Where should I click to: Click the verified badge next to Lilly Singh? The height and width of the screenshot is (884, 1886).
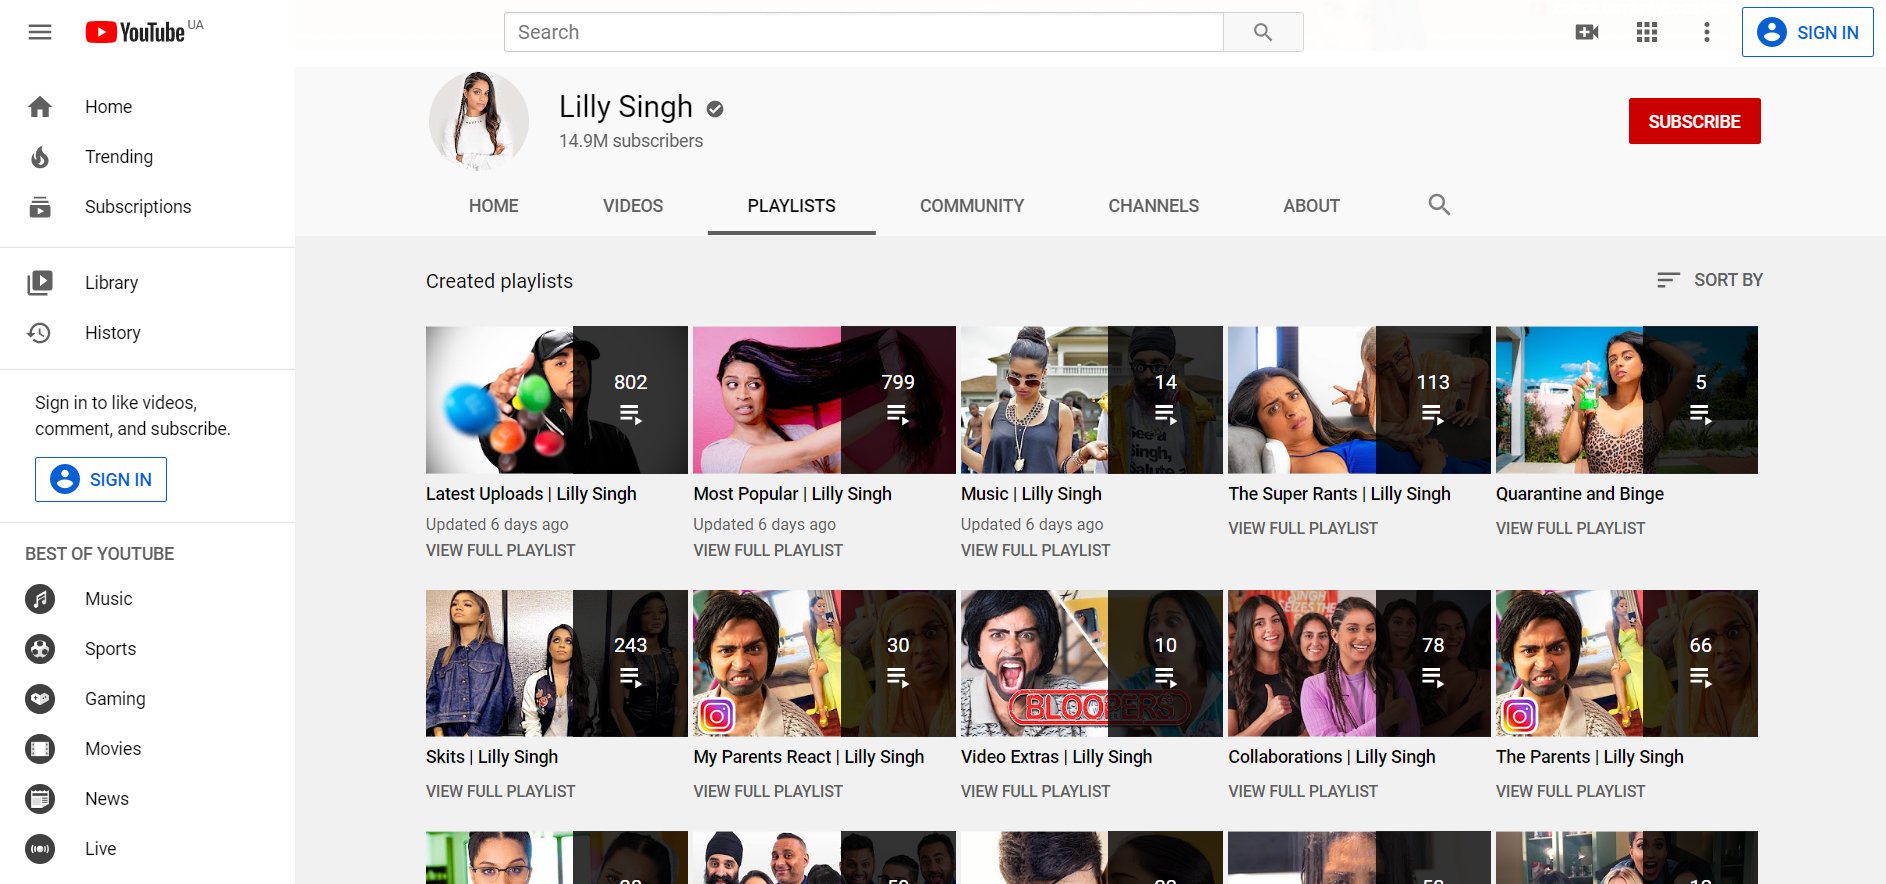click(715, 109)
